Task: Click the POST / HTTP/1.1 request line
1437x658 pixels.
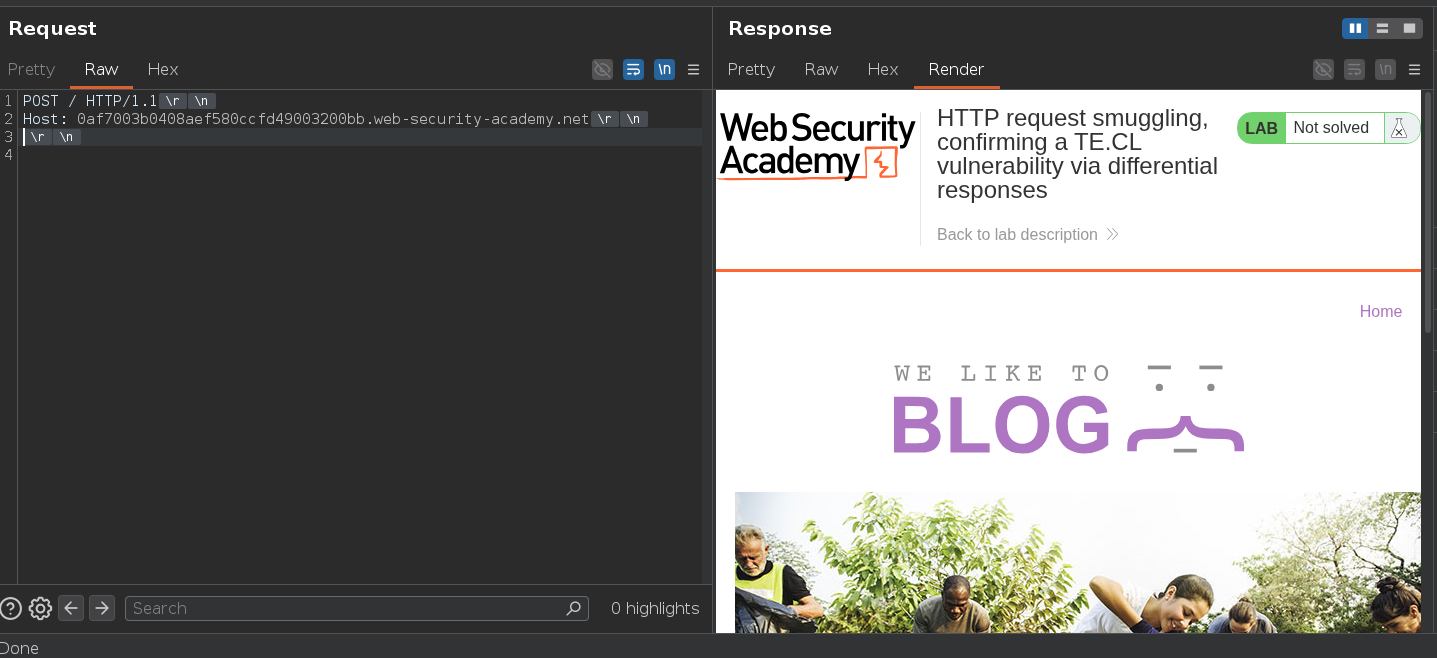Action: click(90, 101)
